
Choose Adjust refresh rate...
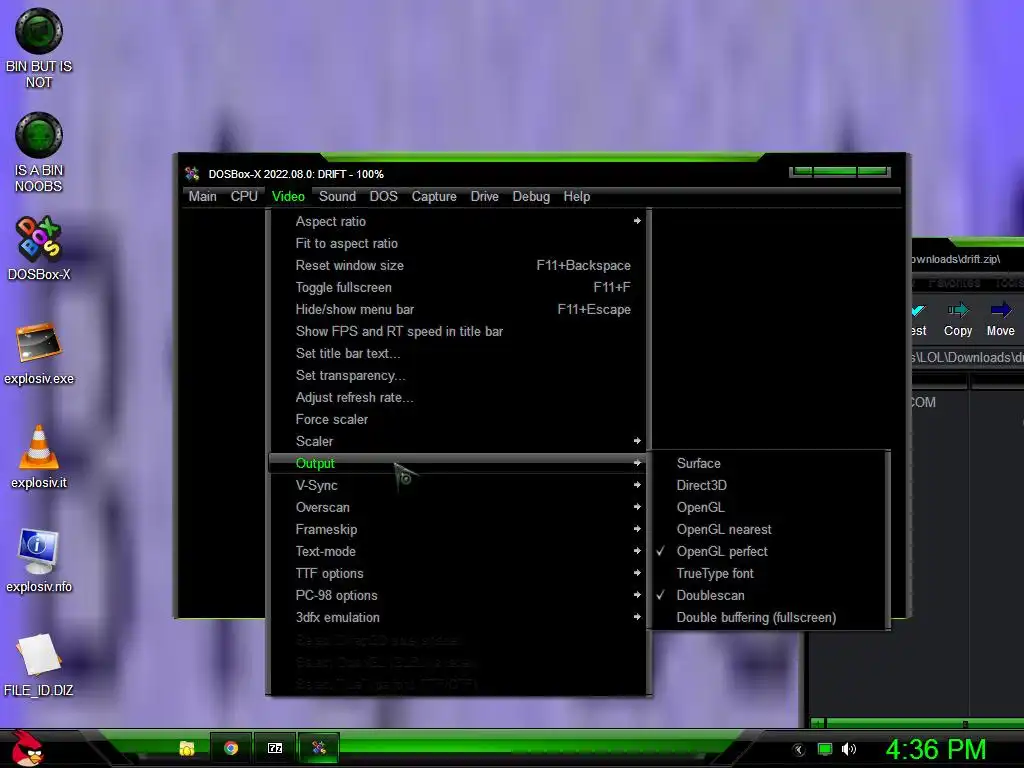(x=458, y=398)
